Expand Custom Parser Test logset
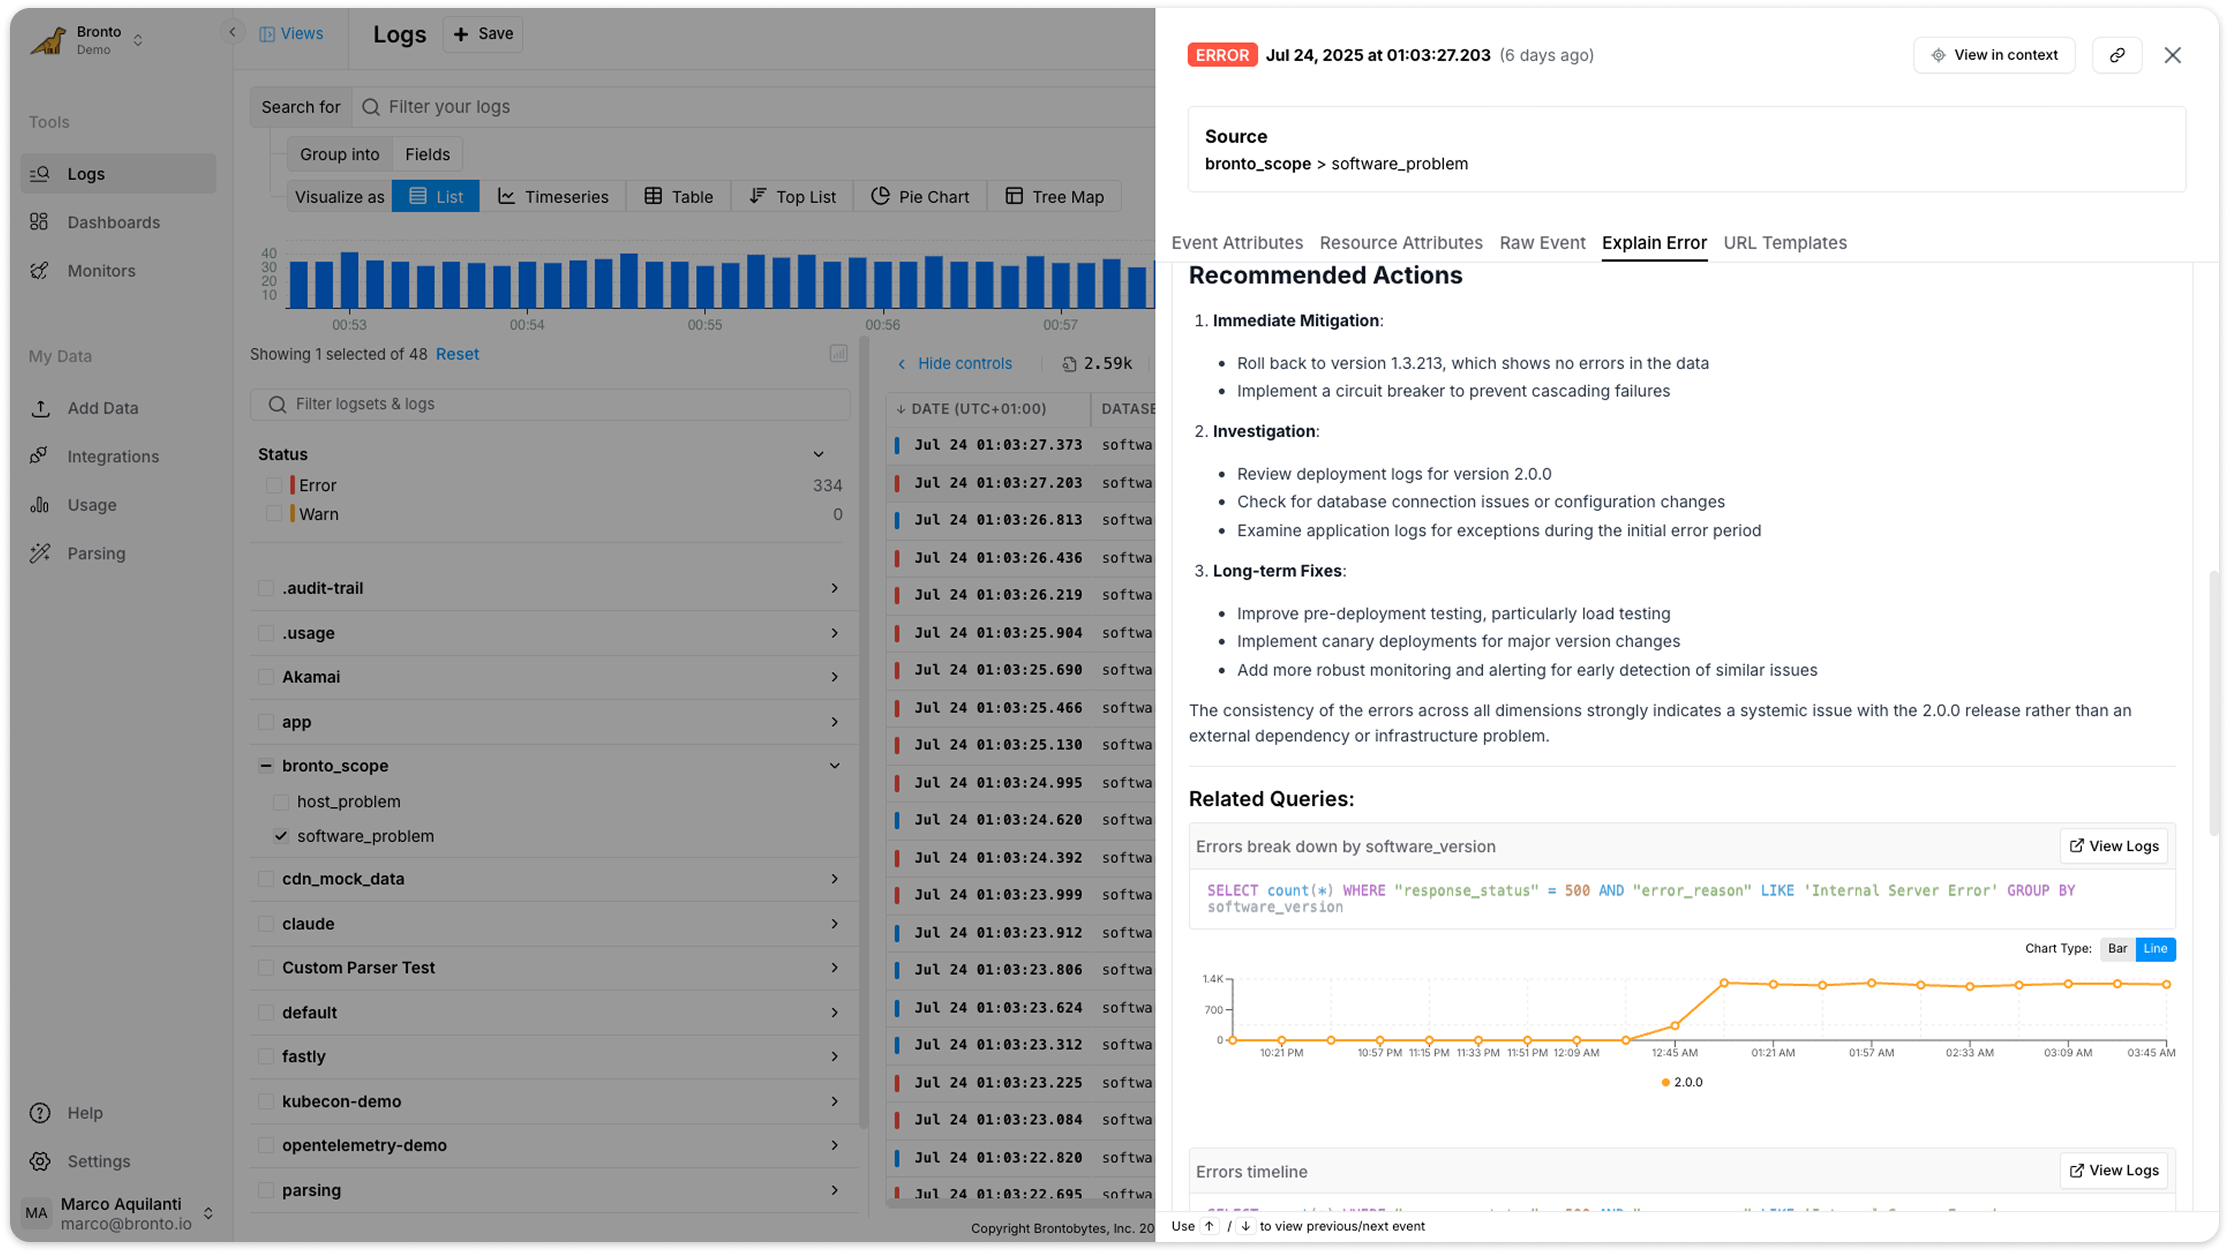The height and width of the screenshot is (1254, 2229). click(834, 968)
